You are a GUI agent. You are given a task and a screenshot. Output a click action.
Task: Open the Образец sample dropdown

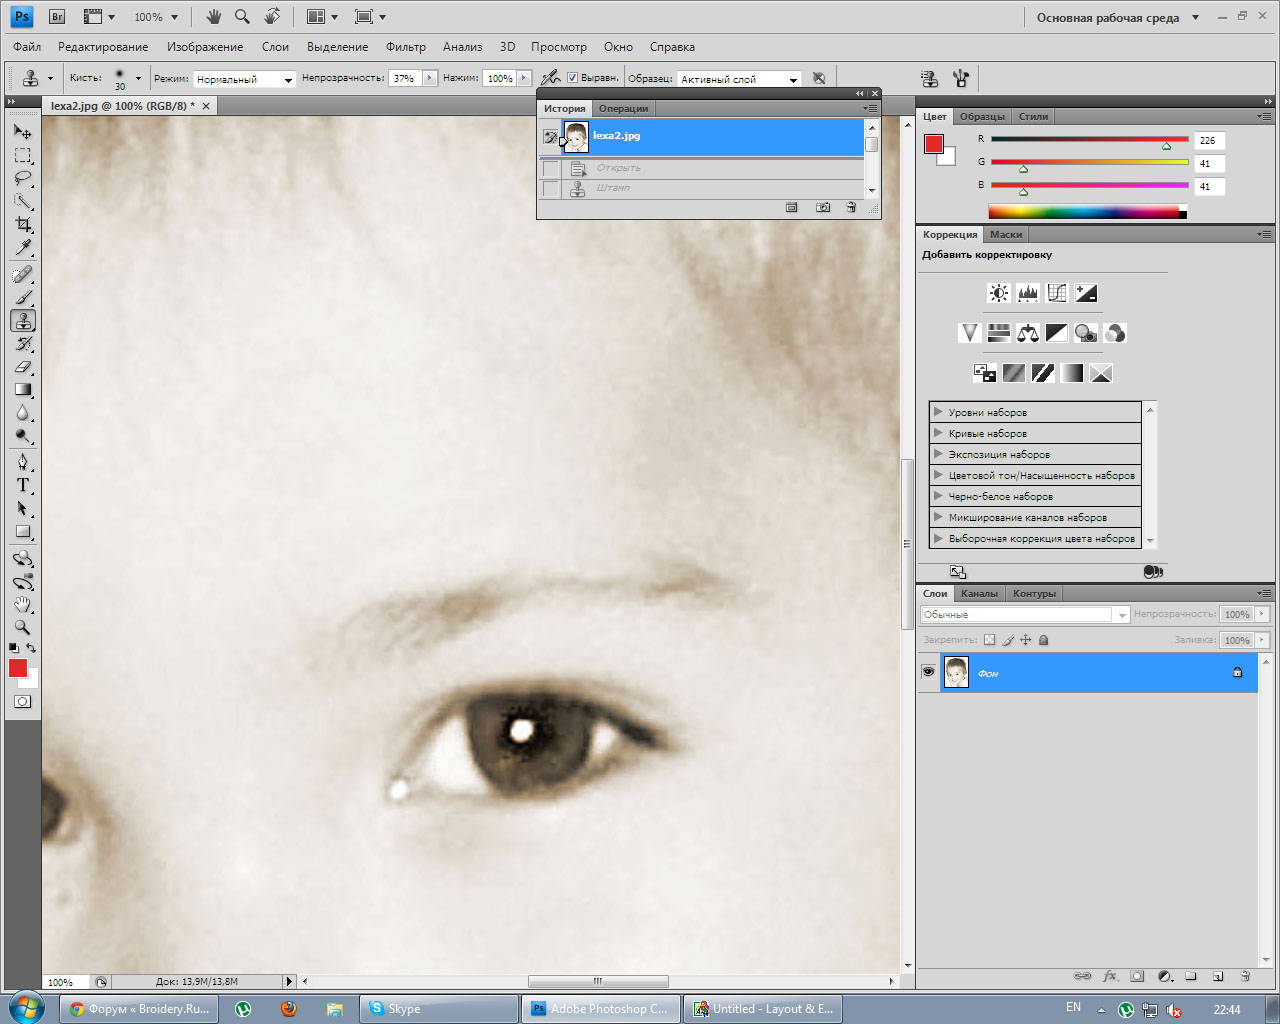739,79
